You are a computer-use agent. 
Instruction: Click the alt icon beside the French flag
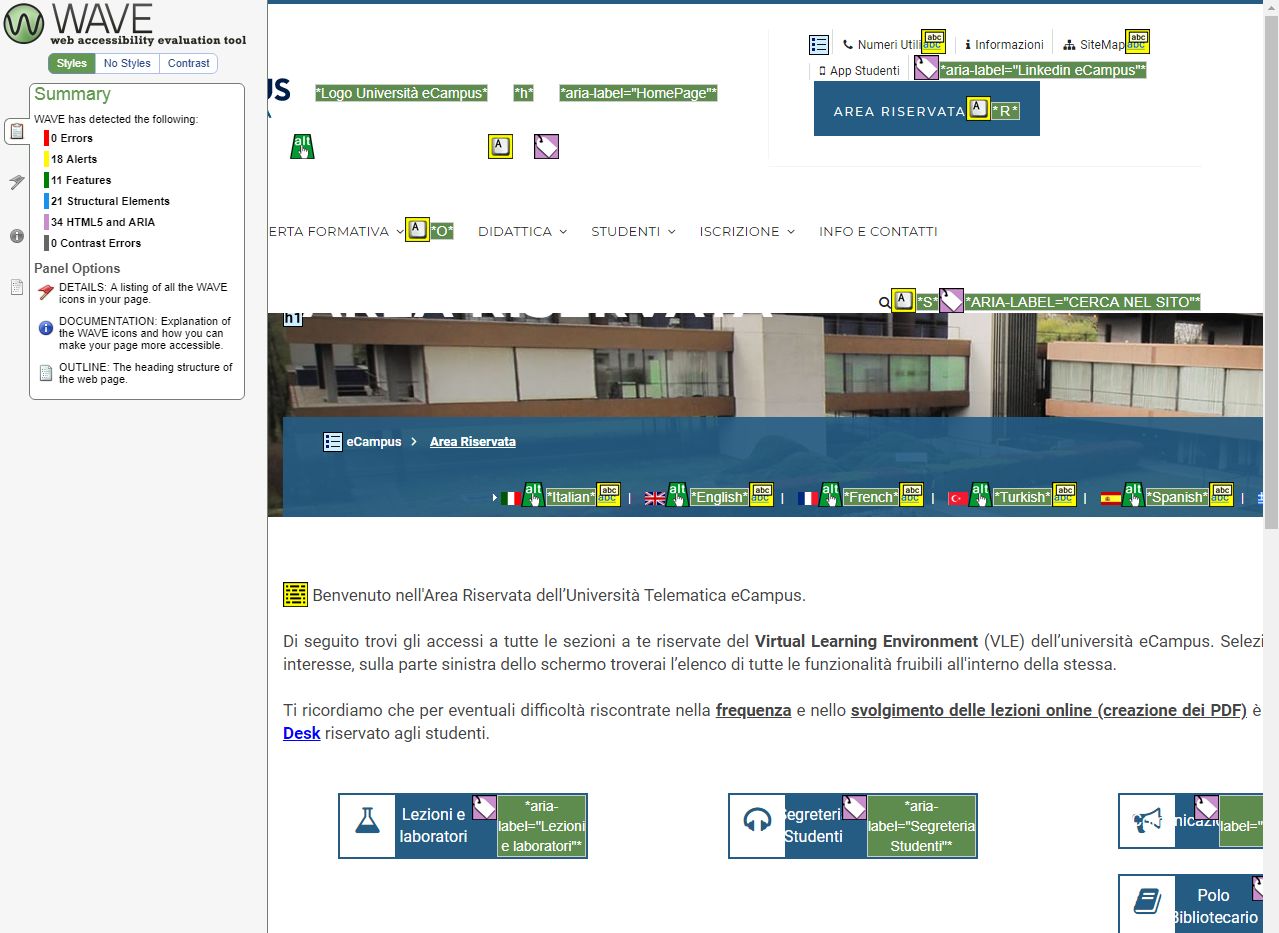[831, 495]
